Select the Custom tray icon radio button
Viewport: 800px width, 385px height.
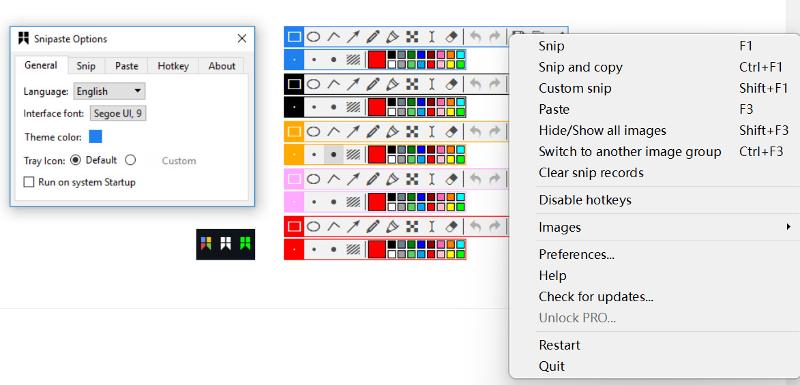[130, 160]
